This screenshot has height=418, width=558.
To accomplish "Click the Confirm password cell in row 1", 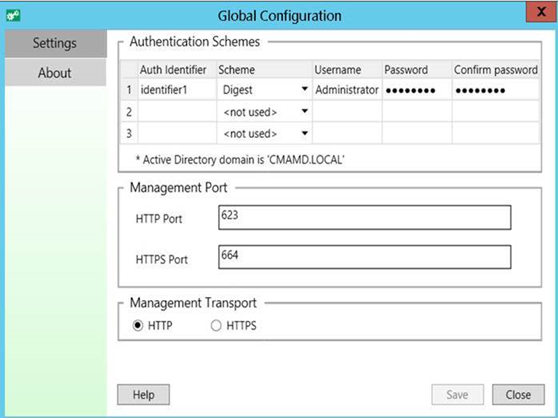I will click(496, 90).
